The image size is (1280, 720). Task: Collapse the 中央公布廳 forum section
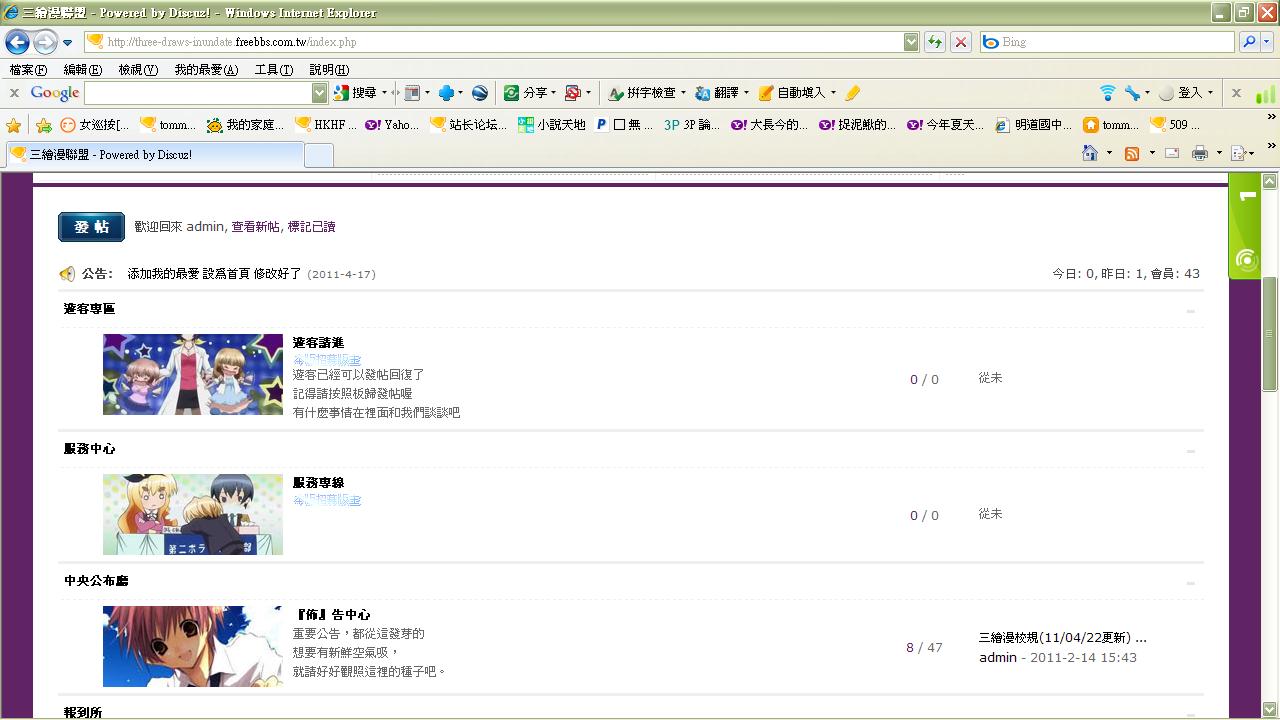pos(1190,583)
